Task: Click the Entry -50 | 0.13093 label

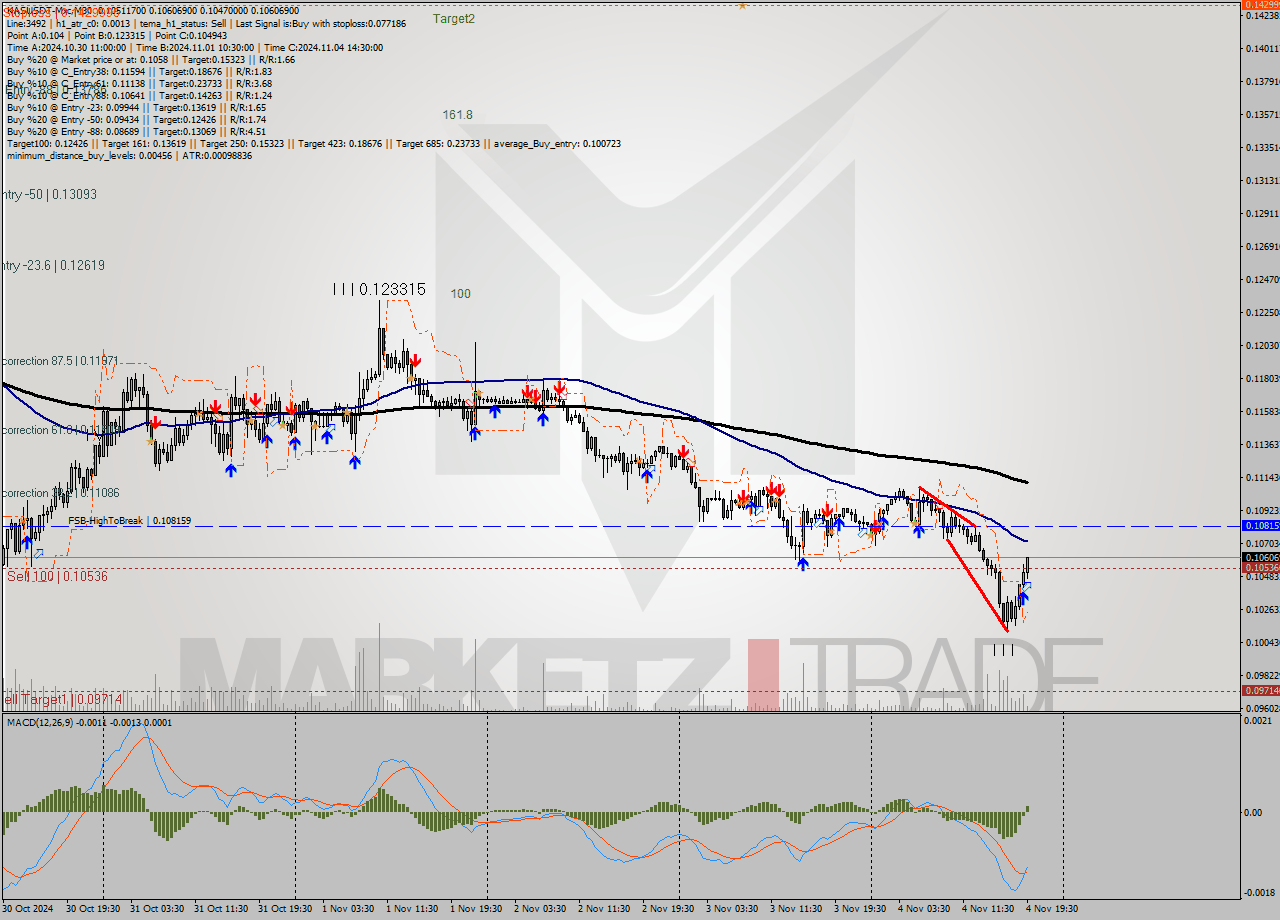Action: pyautogui.click(x=48, y=194)
